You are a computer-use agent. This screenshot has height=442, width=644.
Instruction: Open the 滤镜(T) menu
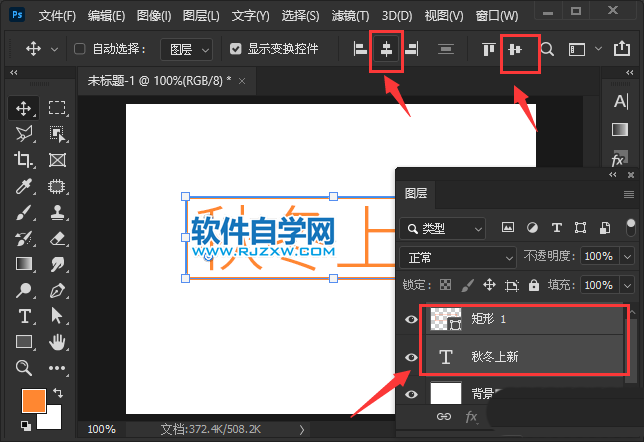point(350,16)
